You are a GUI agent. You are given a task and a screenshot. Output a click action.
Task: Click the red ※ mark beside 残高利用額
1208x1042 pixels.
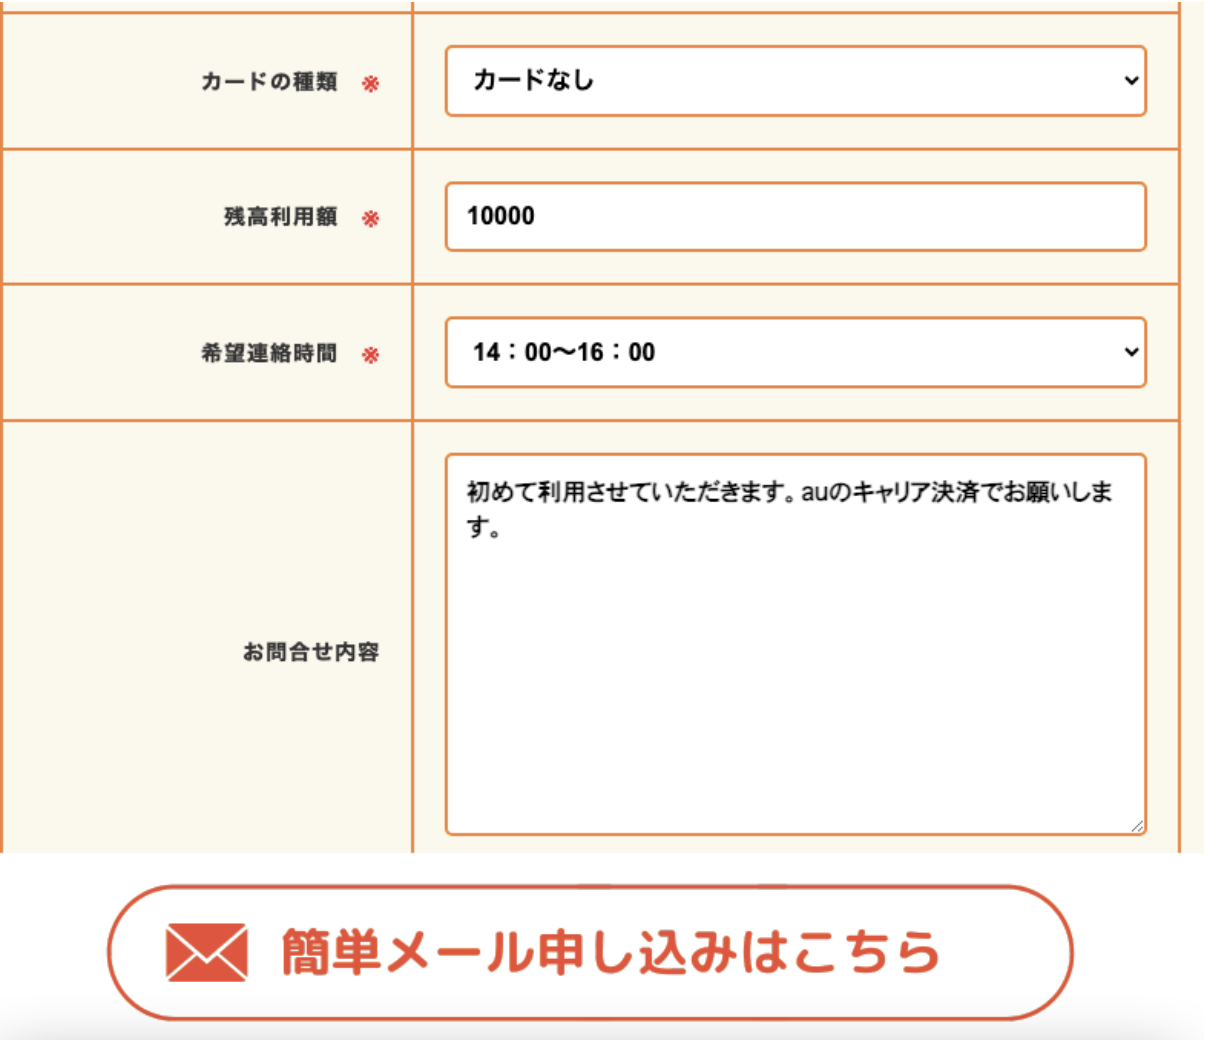click(x=371, y=218)
